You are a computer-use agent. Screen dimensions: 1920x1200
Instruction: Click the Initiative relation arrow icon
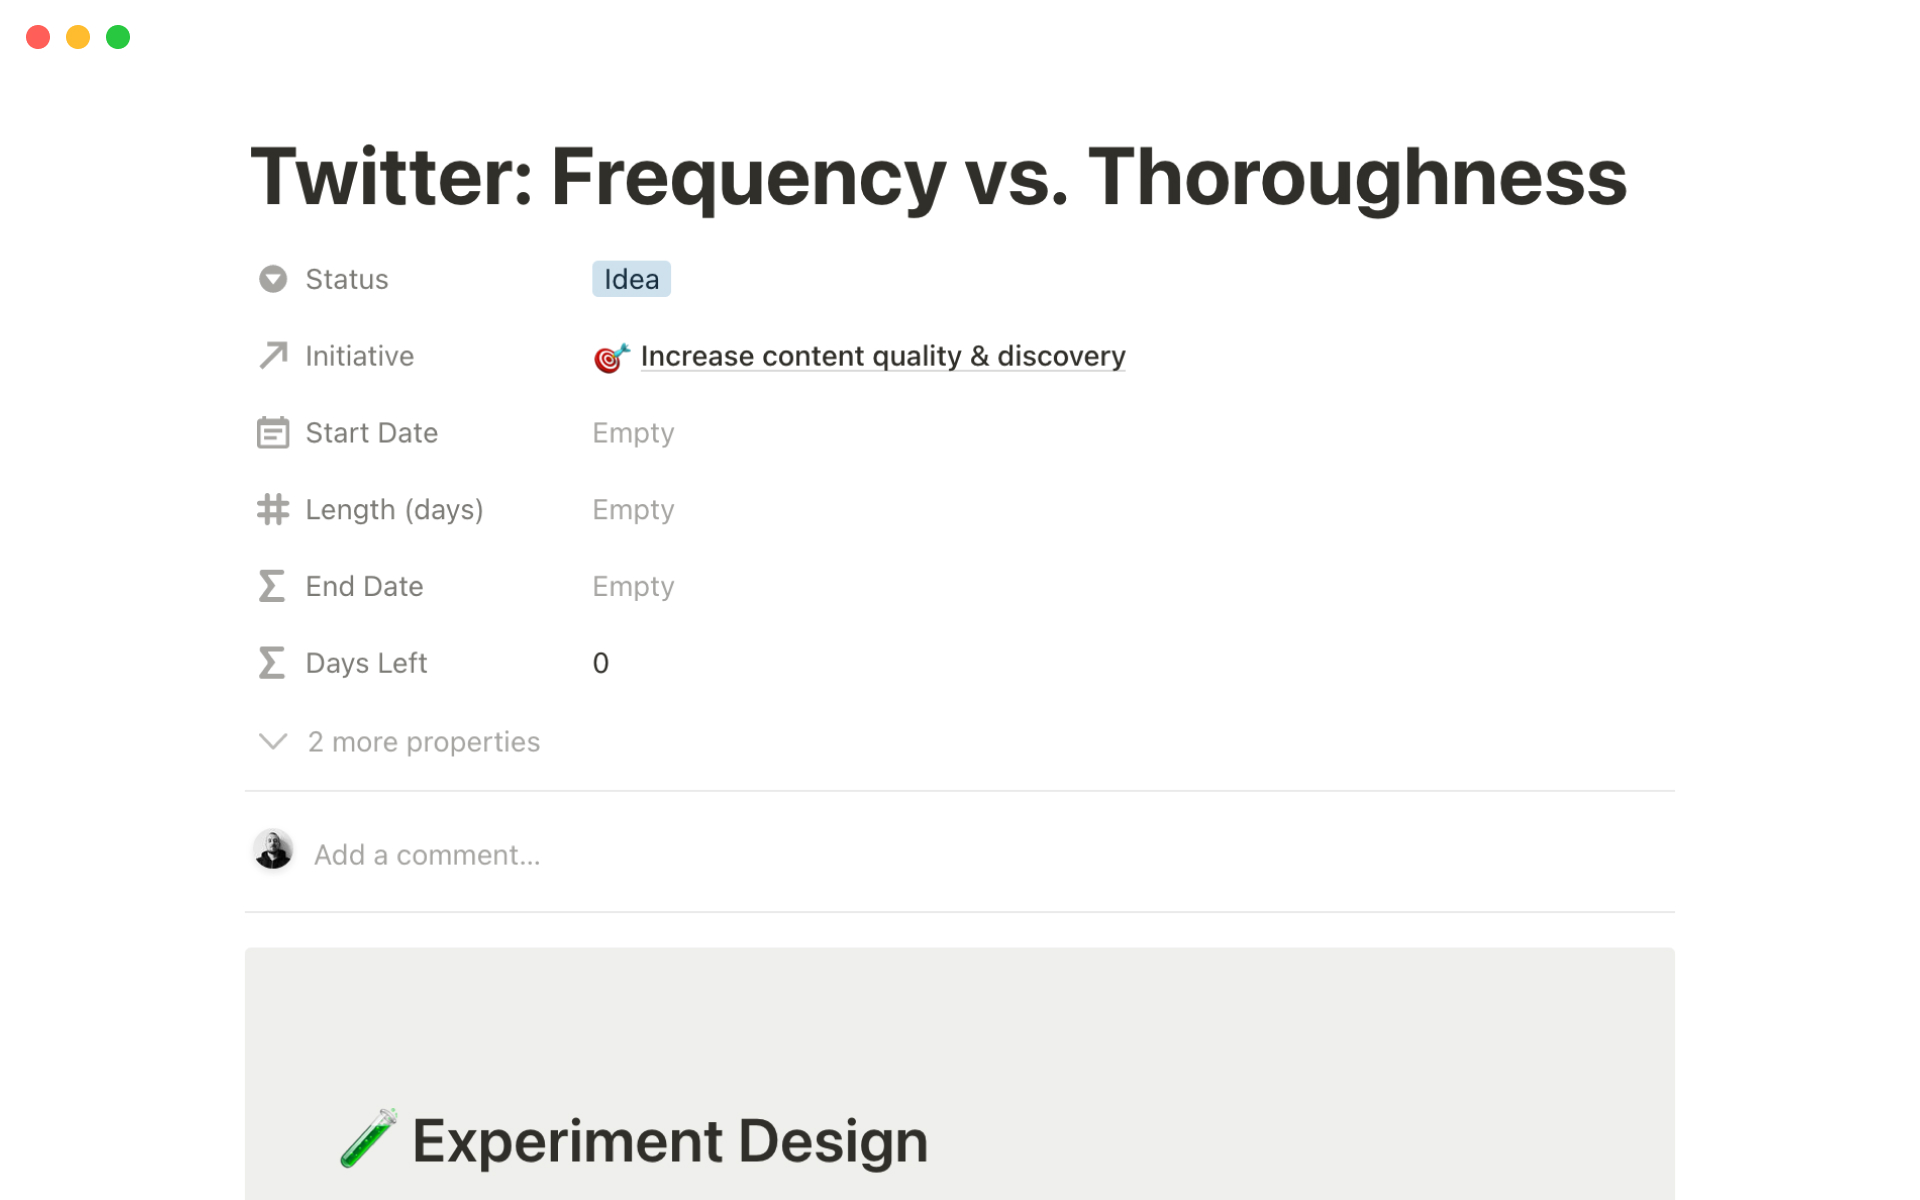pos(273,356)
